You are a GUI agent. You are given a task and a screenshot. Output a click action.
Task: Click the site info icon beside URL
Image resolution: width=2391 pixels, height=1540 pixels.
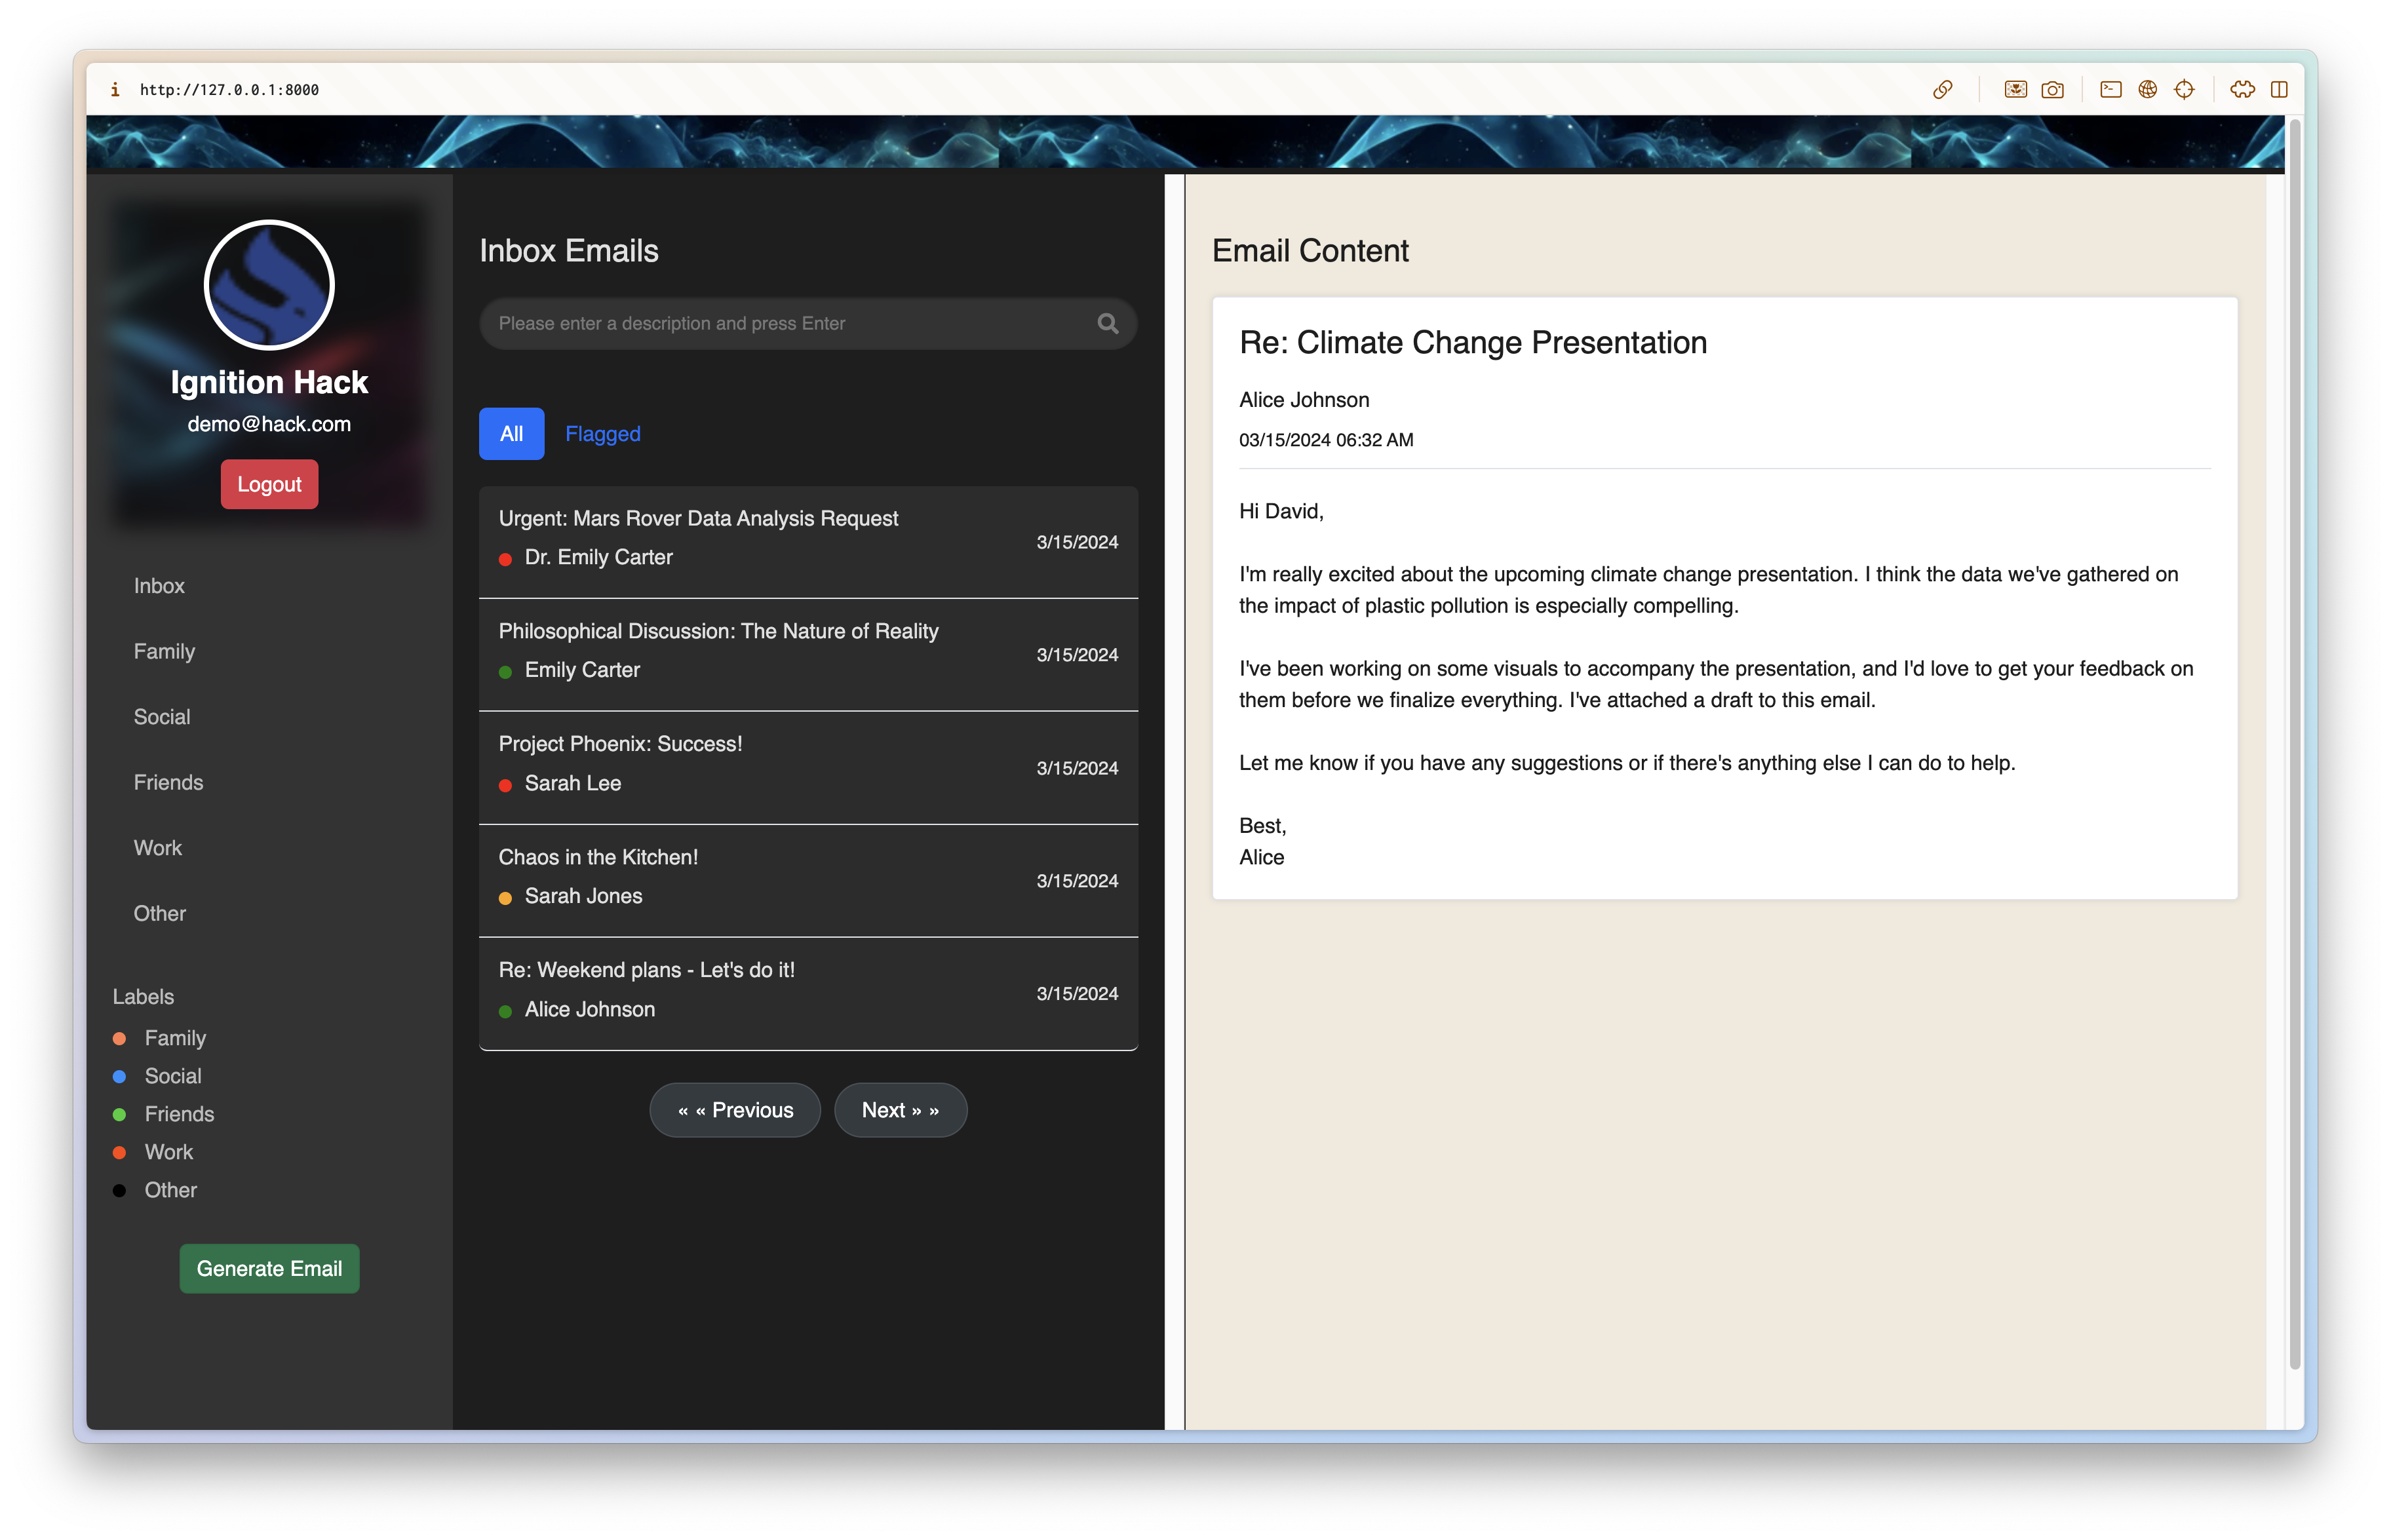pyautogui.click(x=115, y=90)
